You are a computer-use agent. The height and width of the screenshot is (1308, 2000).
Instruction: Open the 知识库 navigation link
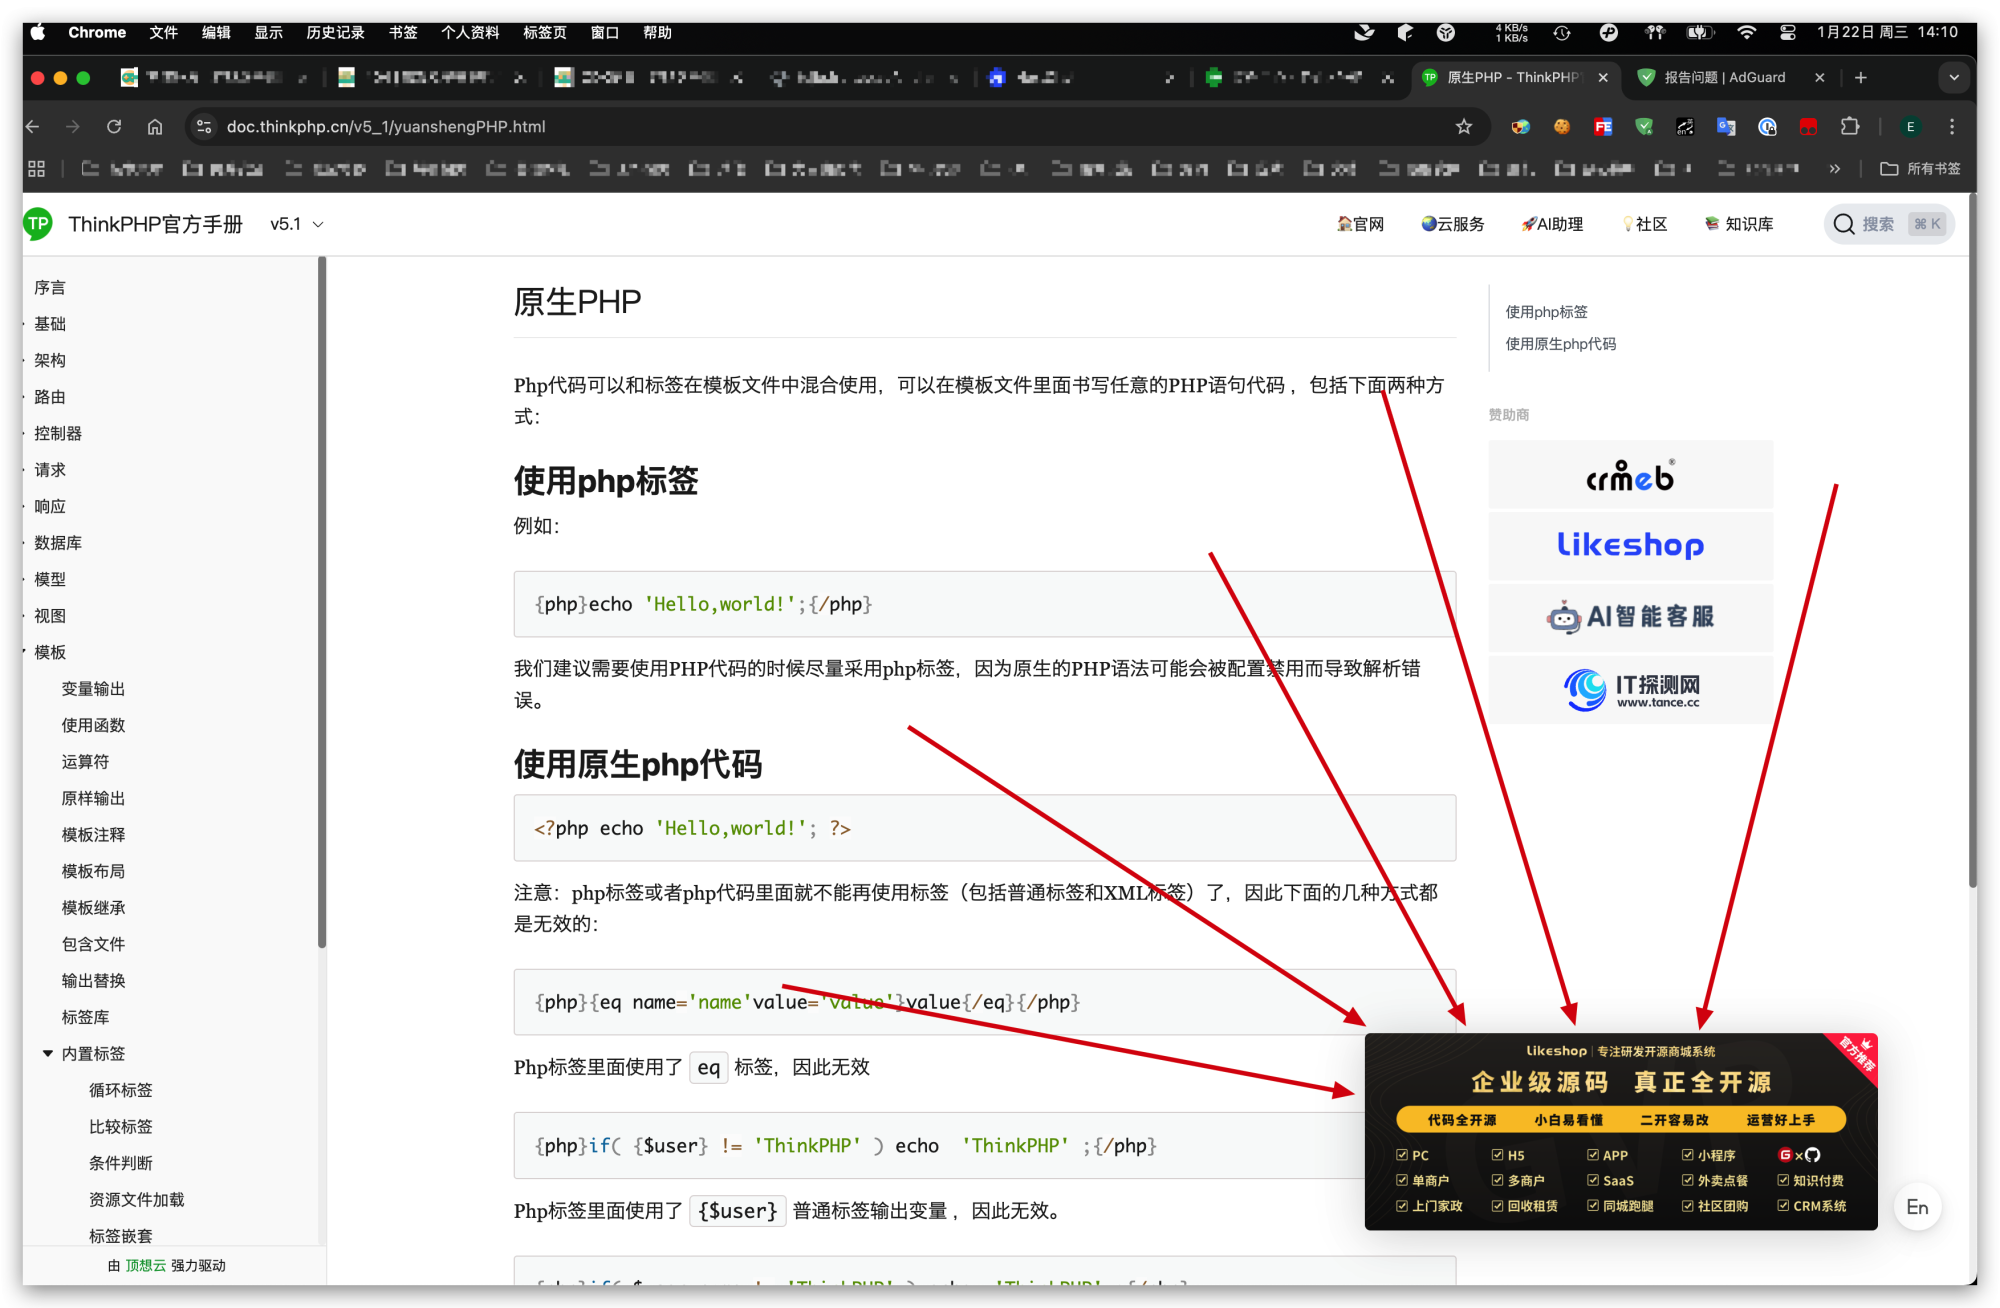coord(1739,224)
